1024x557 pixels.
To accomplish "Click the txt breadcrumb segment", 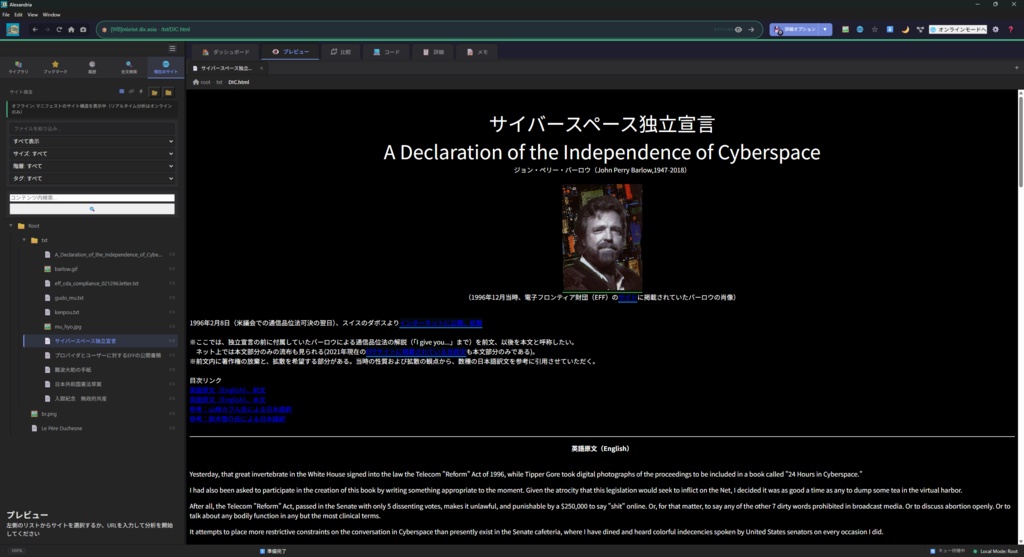I will coord(219,82).
